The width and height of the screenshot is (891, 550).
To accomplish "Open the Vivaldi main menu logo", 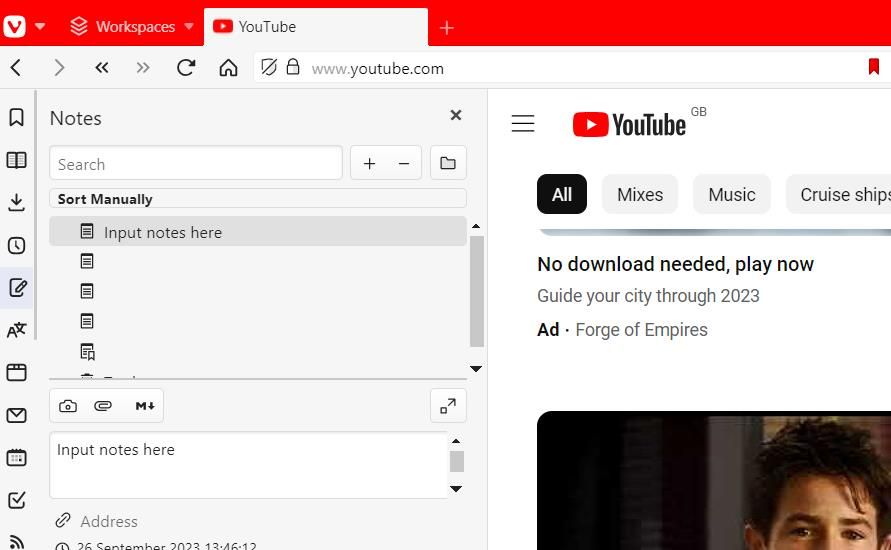I will 14,26.
